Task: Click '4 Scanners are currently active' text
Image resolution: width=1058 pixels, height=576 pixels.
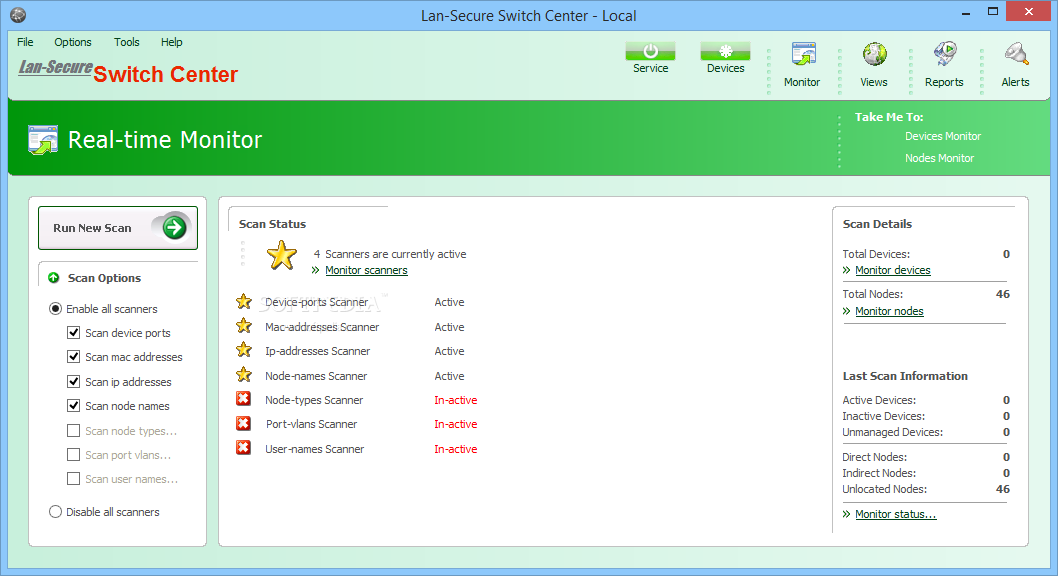Action: pos(390,254)
